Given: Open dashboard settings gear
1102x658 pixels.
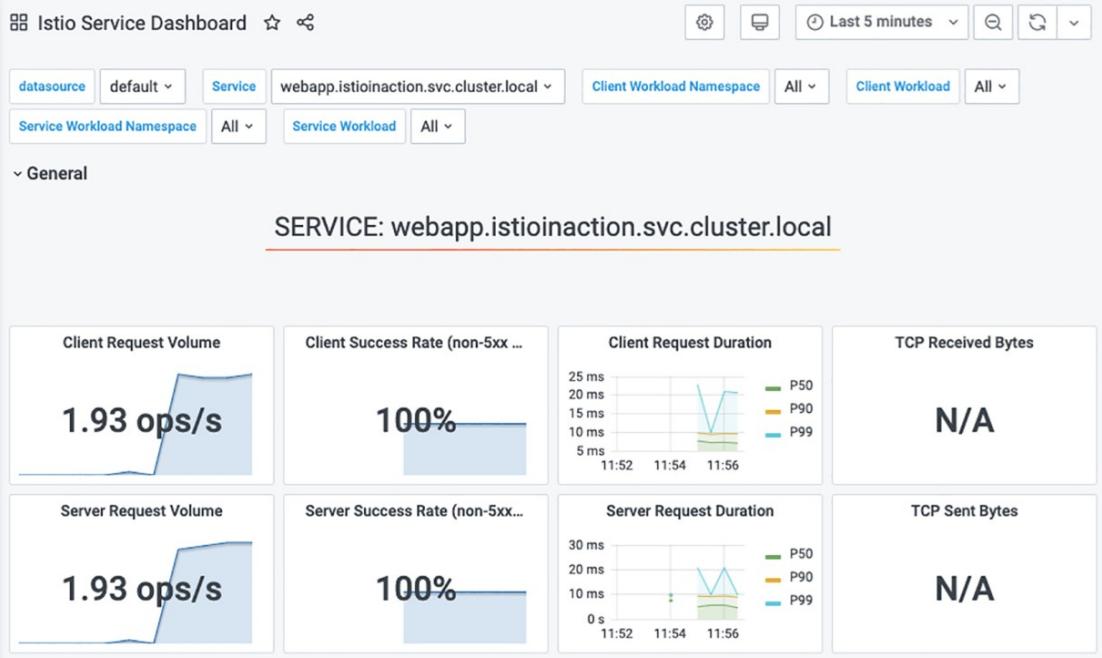Looking at the screenshot, I should [x=704, y=22].
